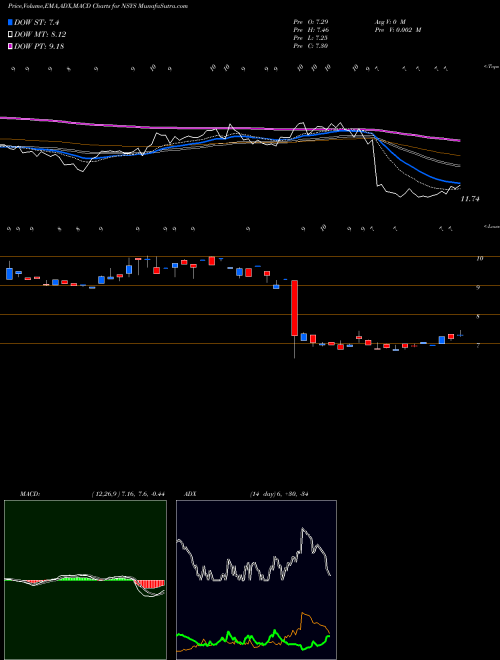Click the 11.74 price label on EMA chart

pos(470,199)
